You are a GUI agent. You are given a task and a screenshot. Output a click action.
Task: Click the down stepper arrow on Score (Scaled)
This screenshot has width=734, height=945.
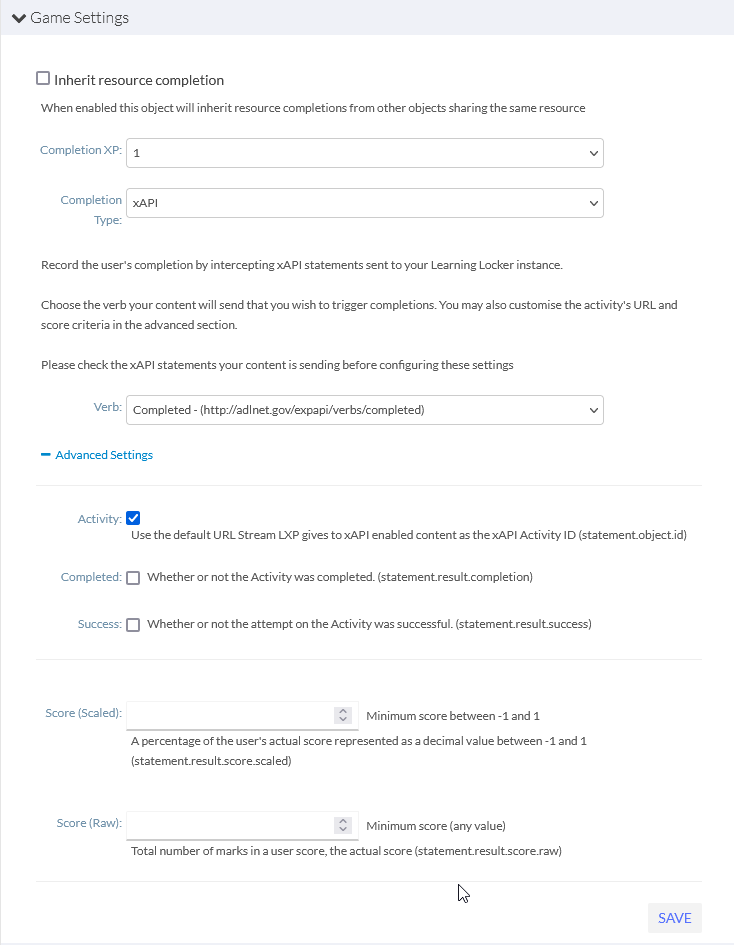(342, 719)
